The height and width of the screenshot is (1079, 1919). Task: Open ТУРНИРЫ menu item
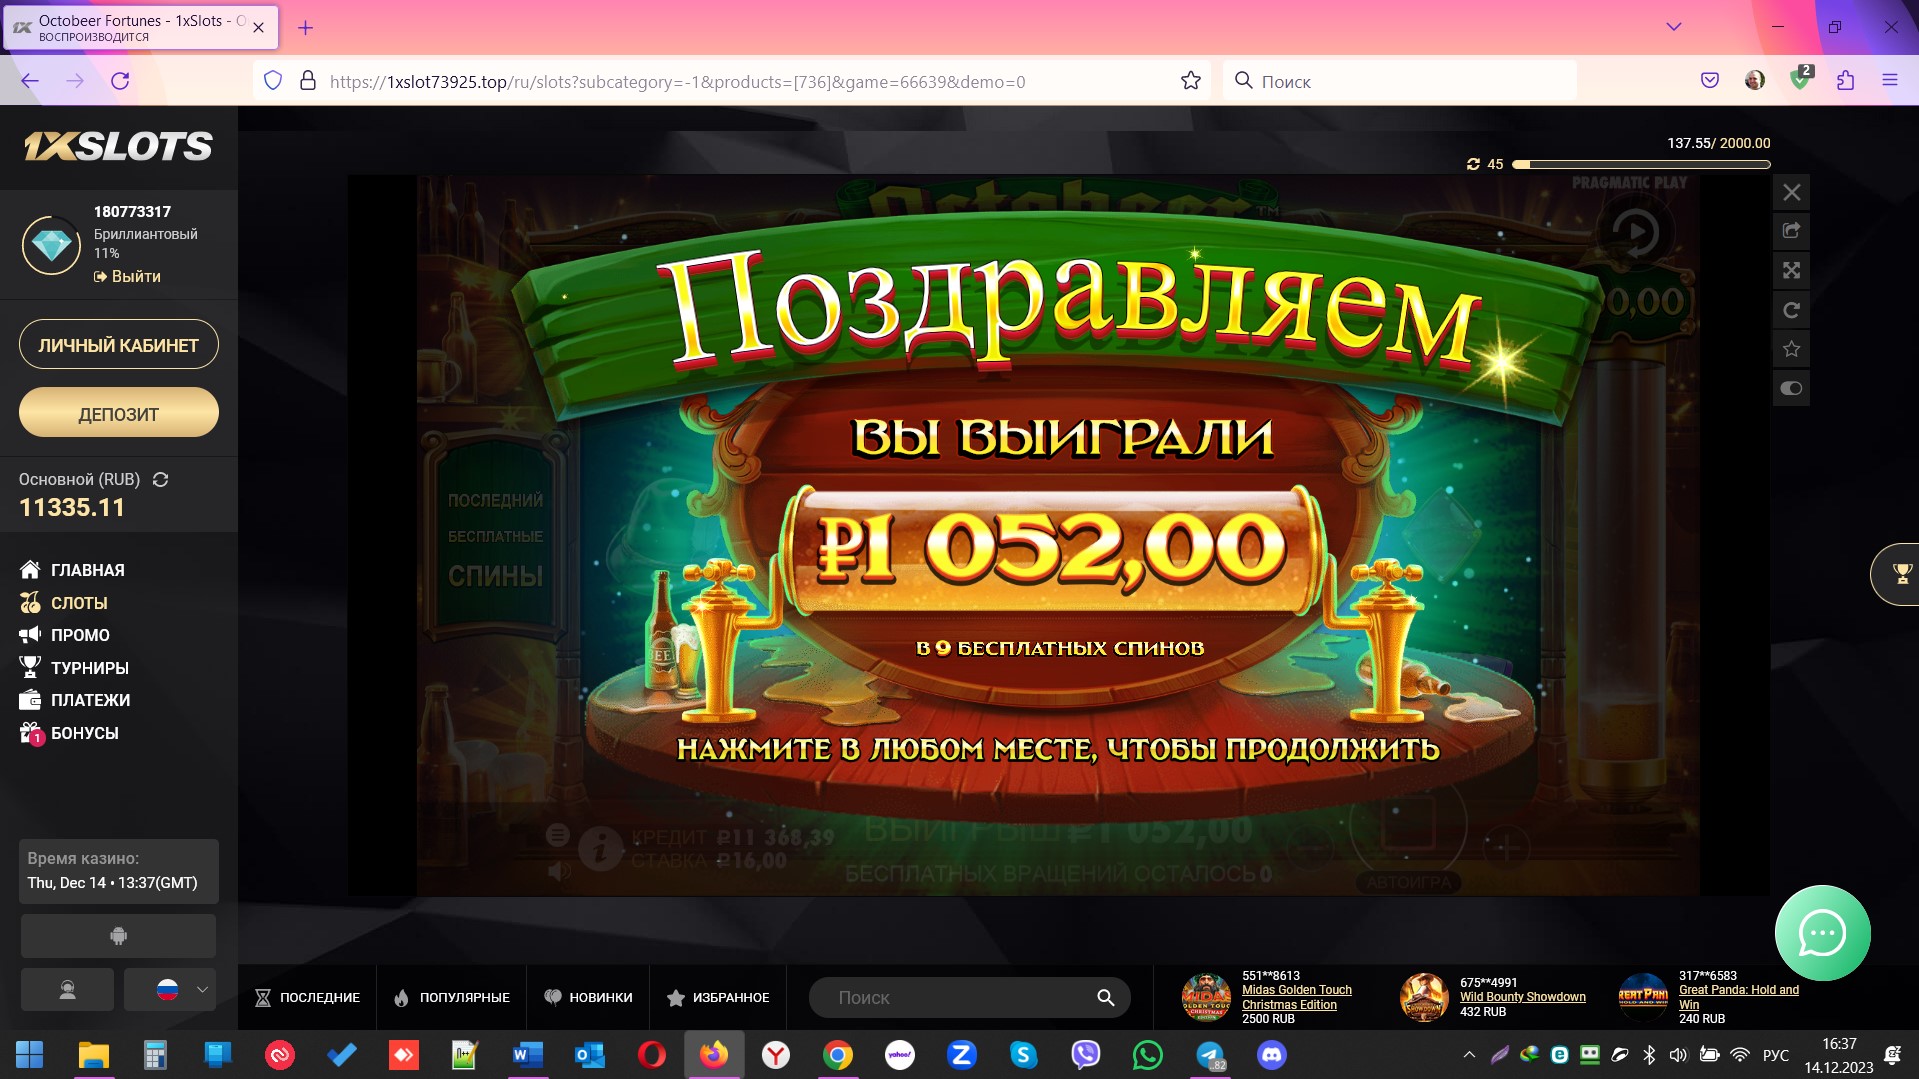pyautogui.click(x=74, y=668)
